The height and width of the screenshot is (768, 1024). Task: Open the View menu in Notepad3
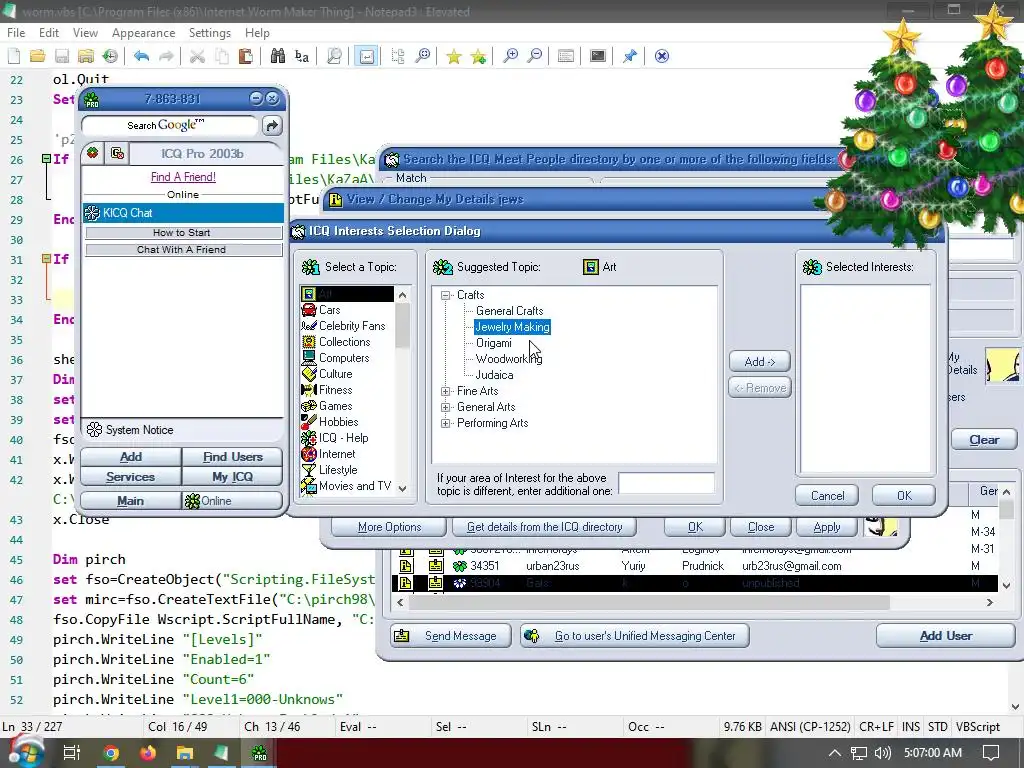(85, 33)
